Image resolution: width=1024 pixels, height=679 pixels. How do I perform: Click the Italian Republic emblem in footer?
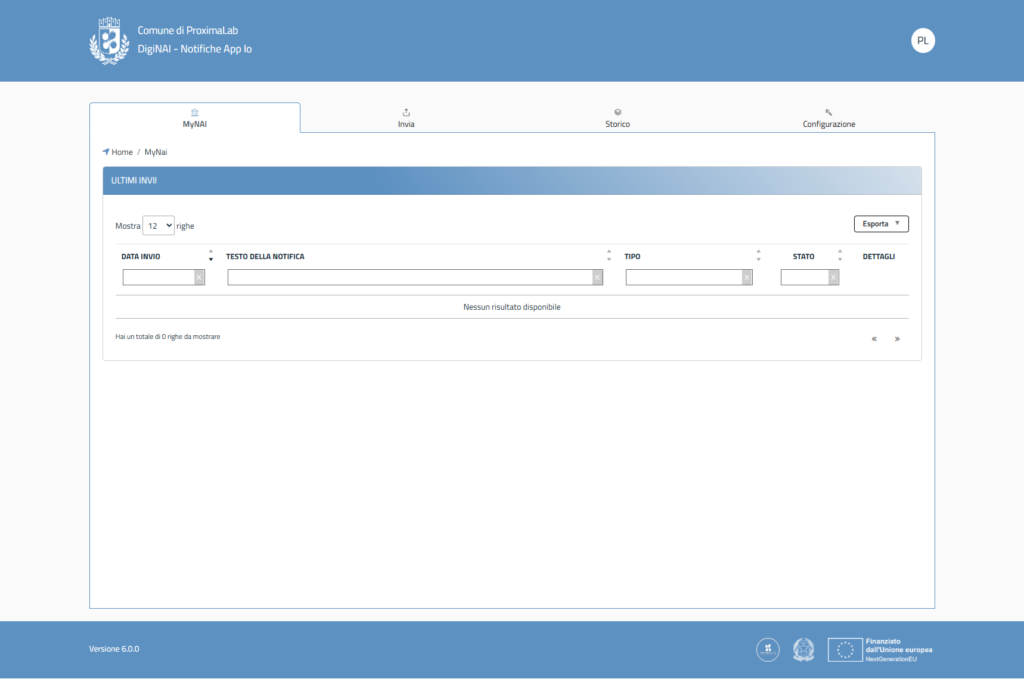click(804, 650)
